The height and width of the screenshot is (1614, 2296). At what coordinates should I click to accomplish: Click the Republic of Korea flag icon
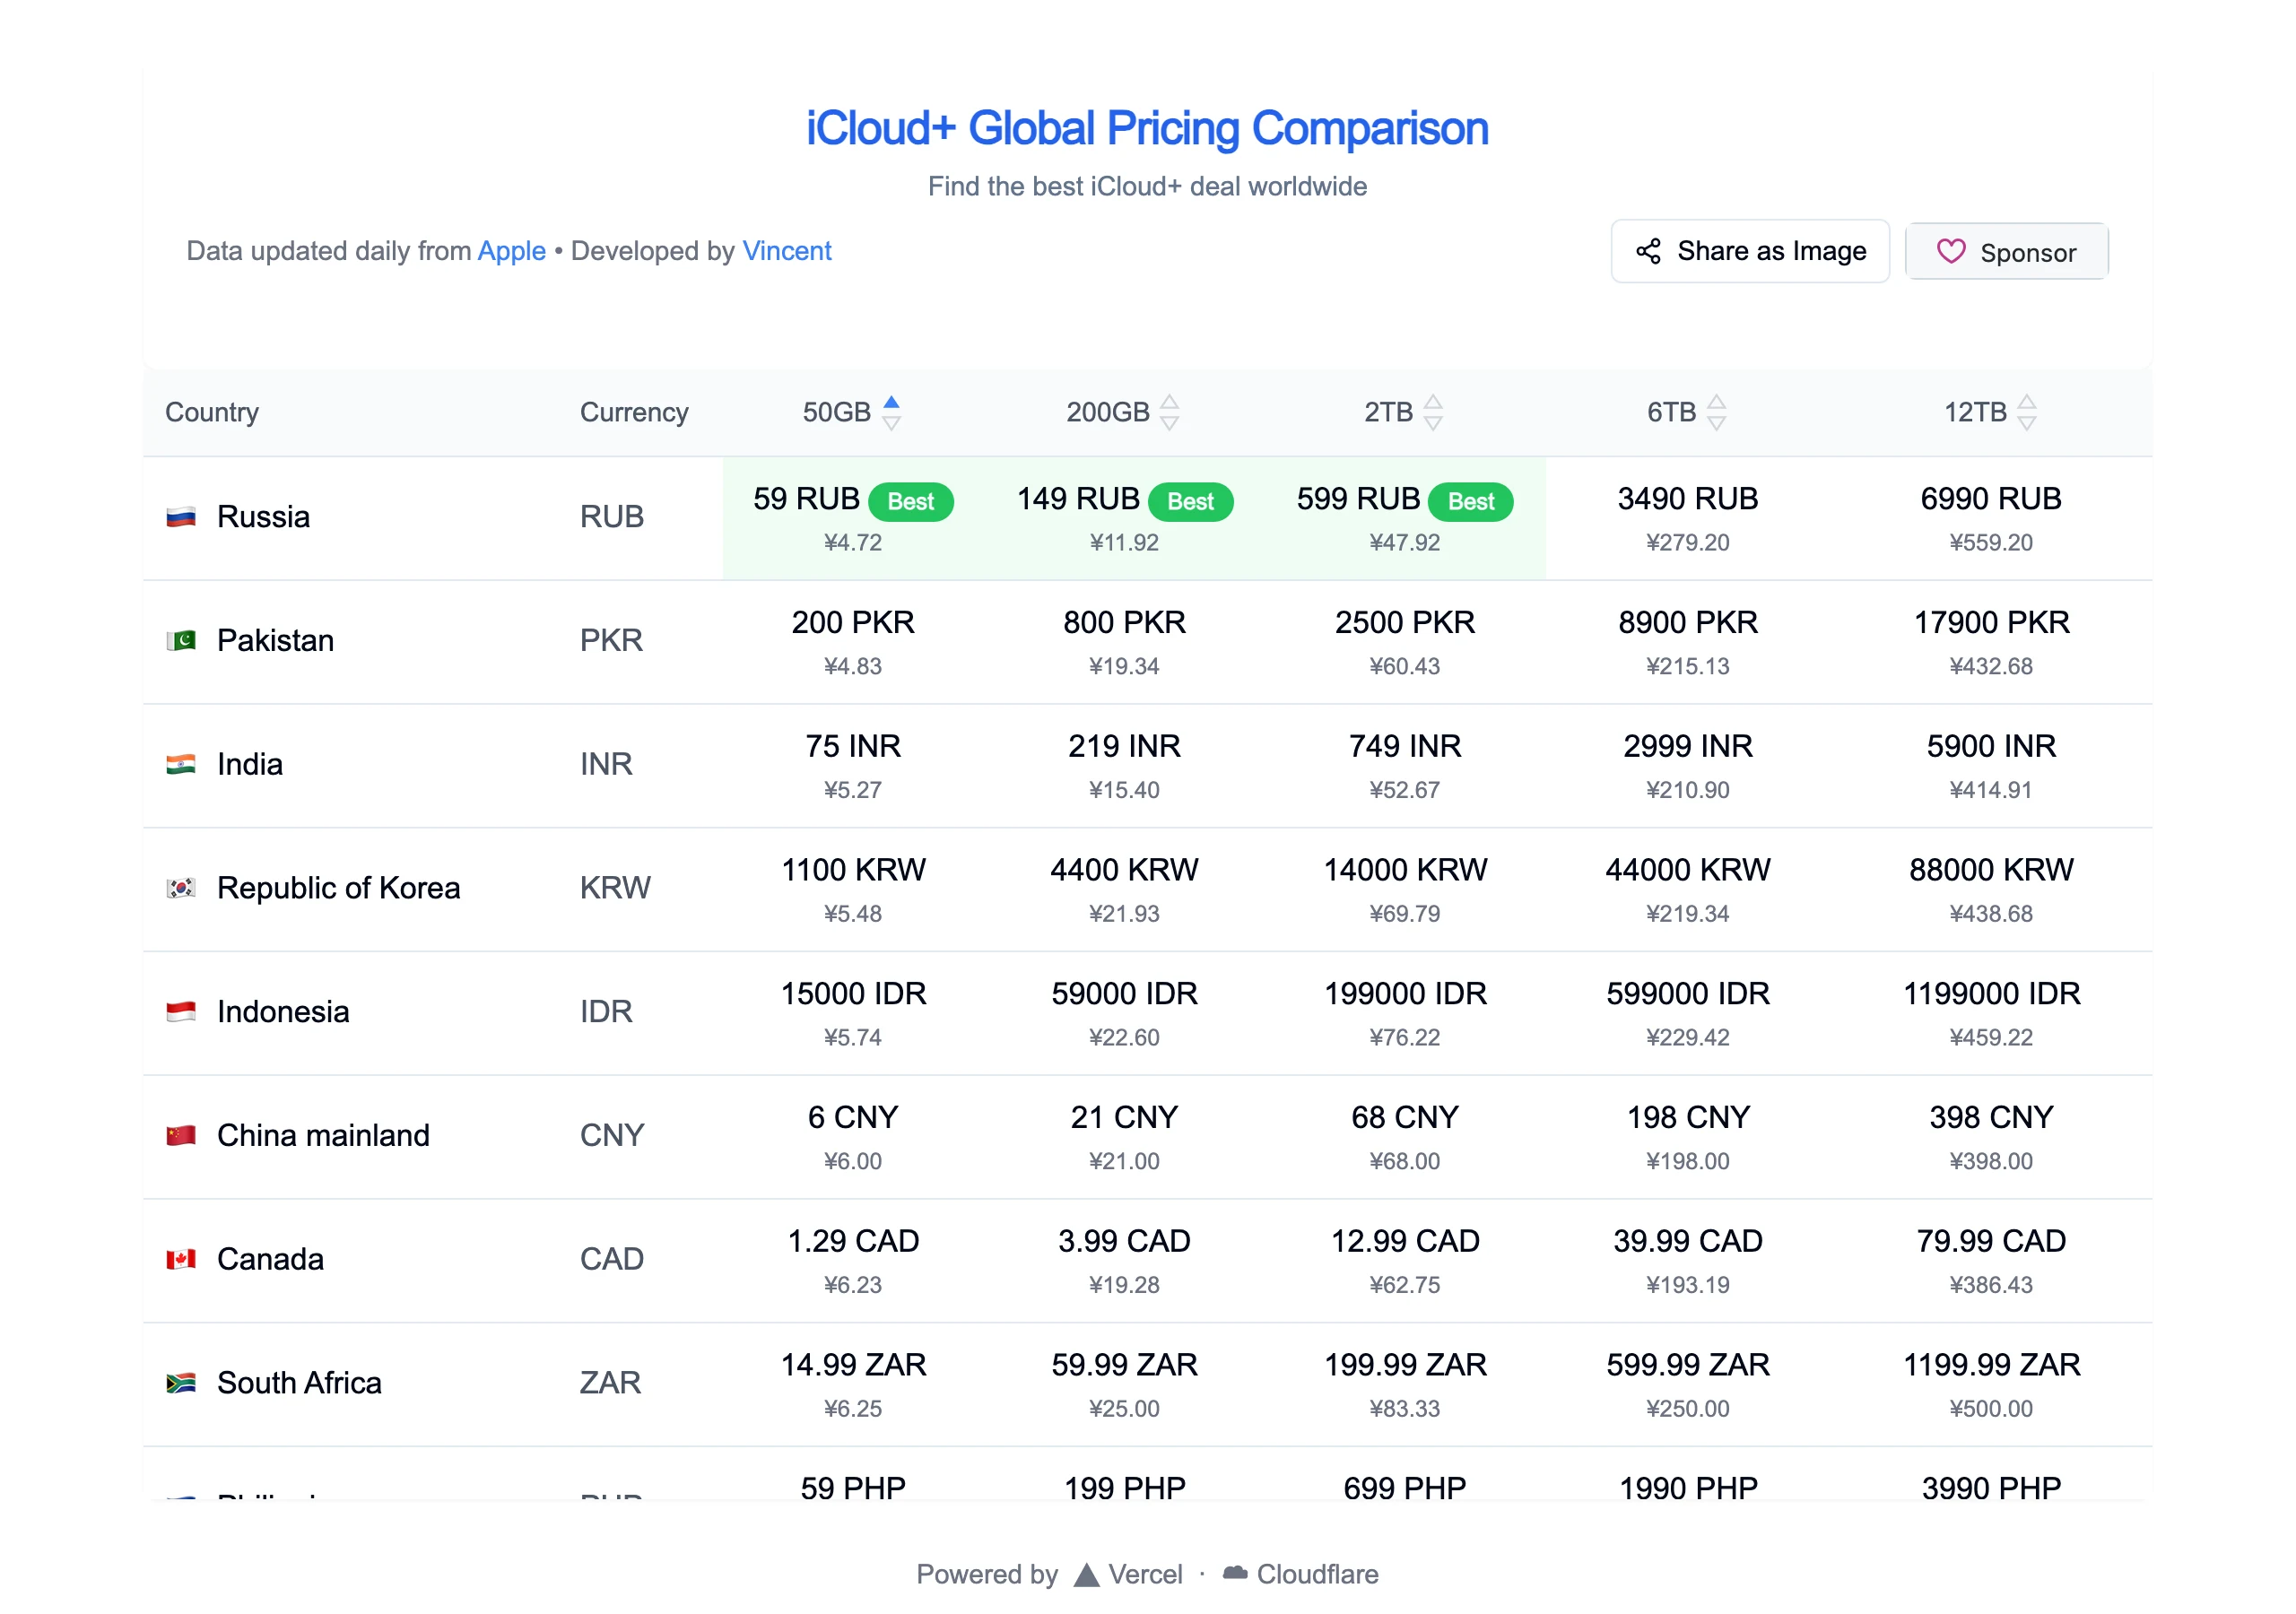tap(181, 888)
